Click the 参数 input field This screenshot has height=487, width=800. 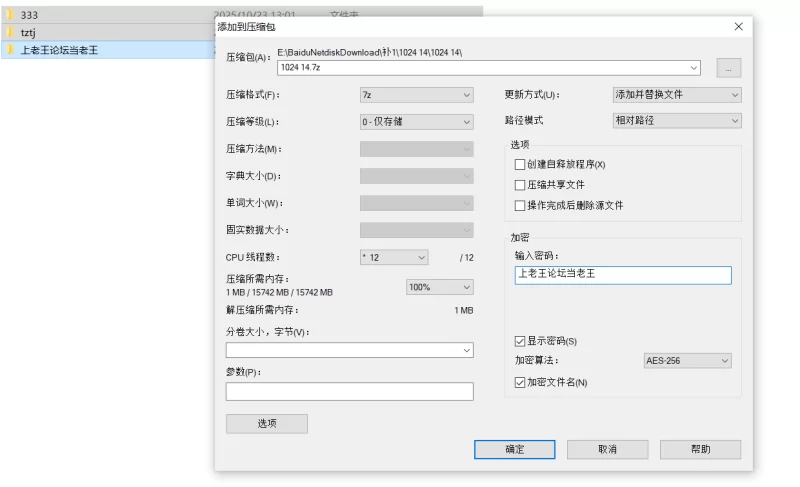(349, 392)
